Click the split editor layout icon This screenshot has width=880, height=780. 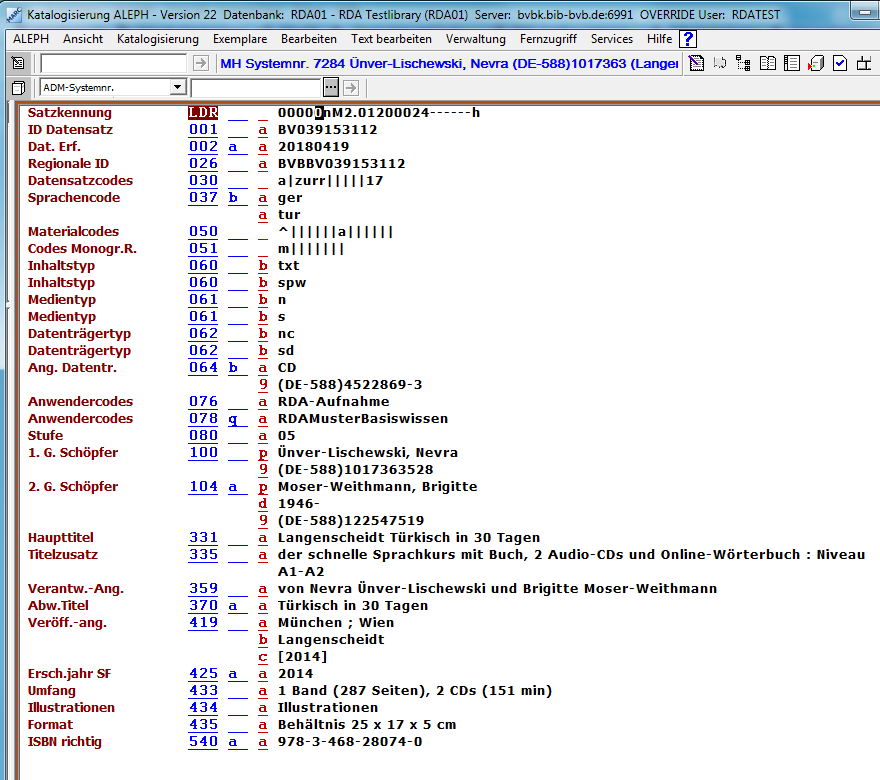pyautogui.click(x=865, y=63)
